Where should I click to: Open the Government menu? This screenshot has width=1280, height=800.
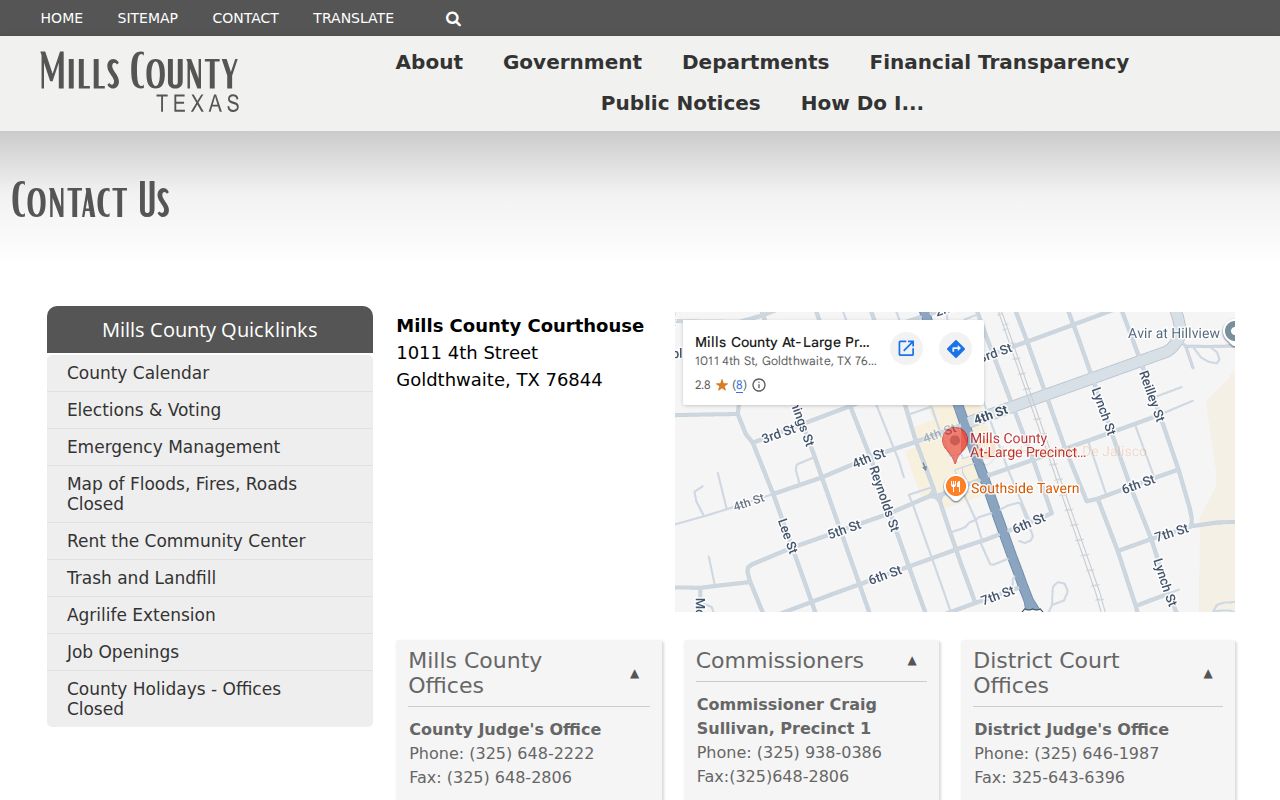click(572, 62)
